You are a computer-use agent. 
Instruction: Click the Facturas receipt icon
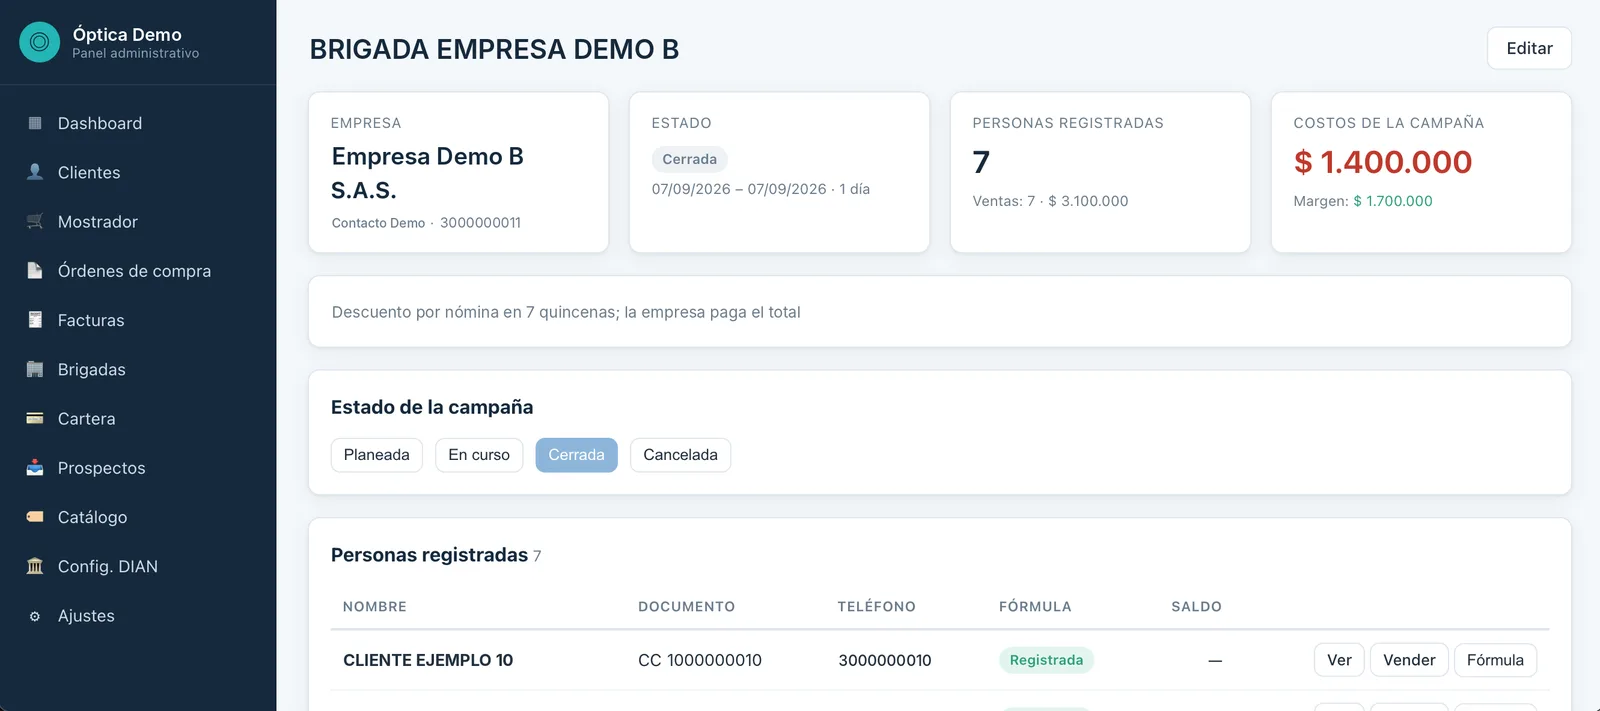(x=35, y=320)
